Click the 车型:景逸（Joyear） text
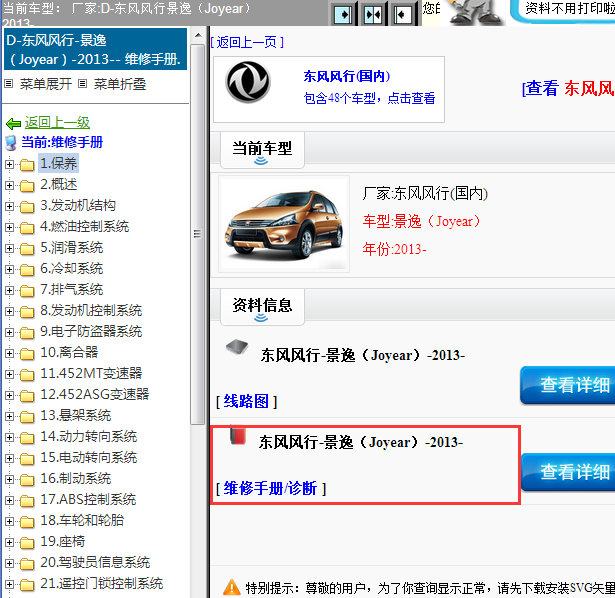This screenshot has height=598, width=615. point(422,222)
